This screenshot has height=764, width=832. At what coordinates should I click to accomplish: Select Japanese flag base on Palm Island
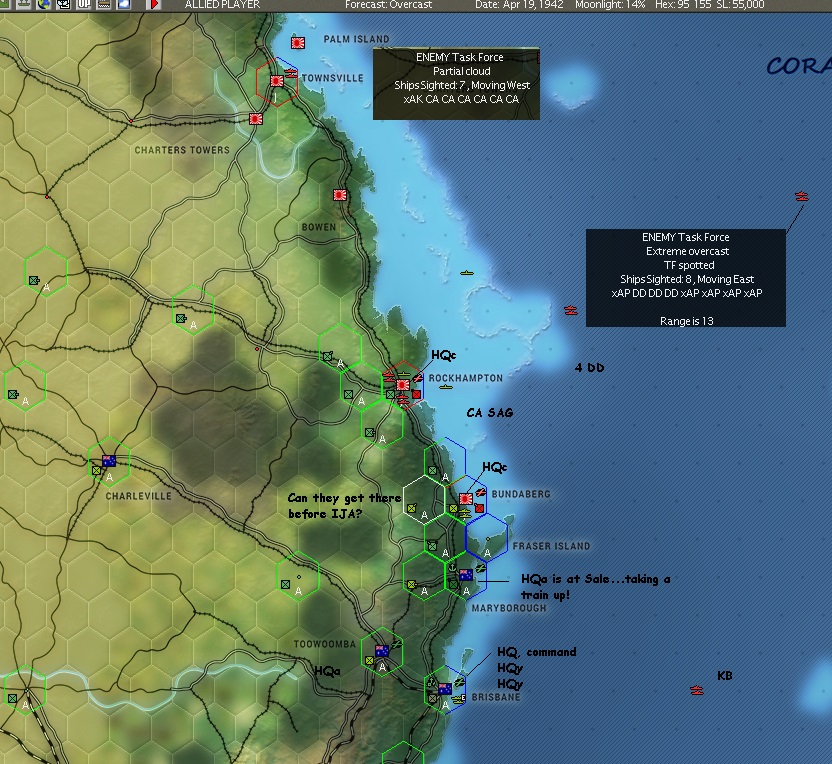pos(298,43)
